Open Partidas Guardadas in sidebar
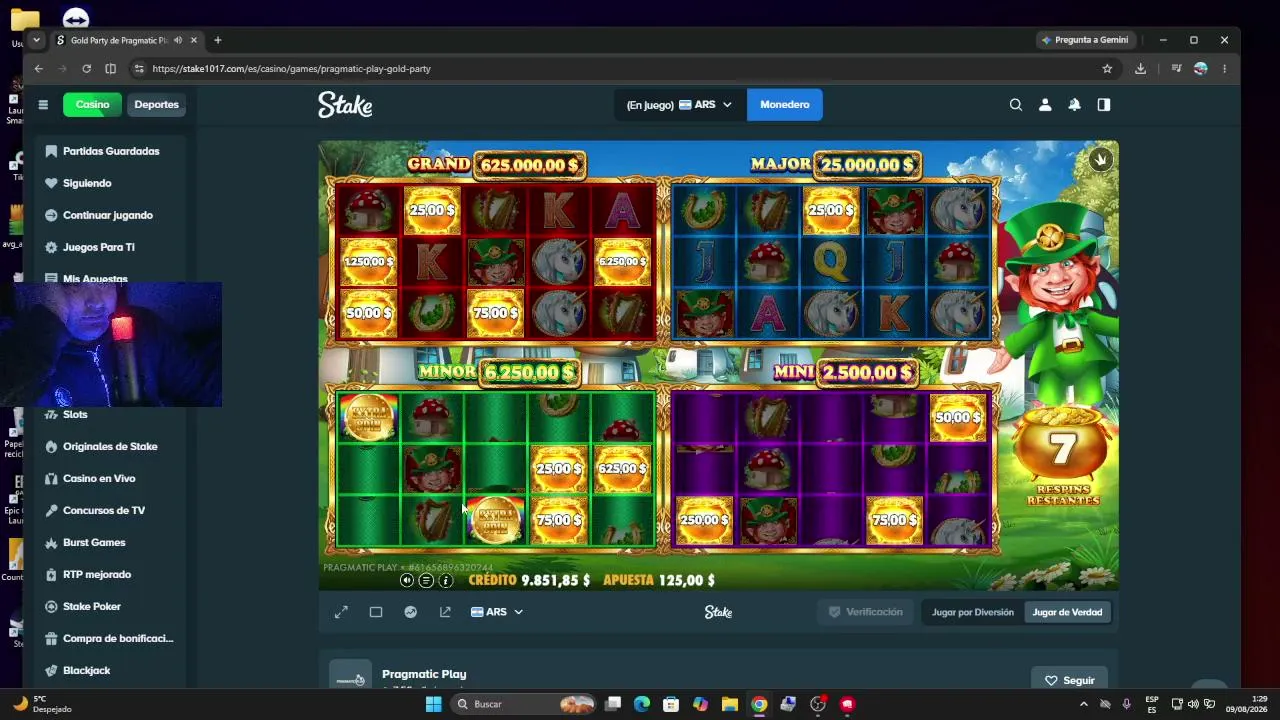 point(110,151)
